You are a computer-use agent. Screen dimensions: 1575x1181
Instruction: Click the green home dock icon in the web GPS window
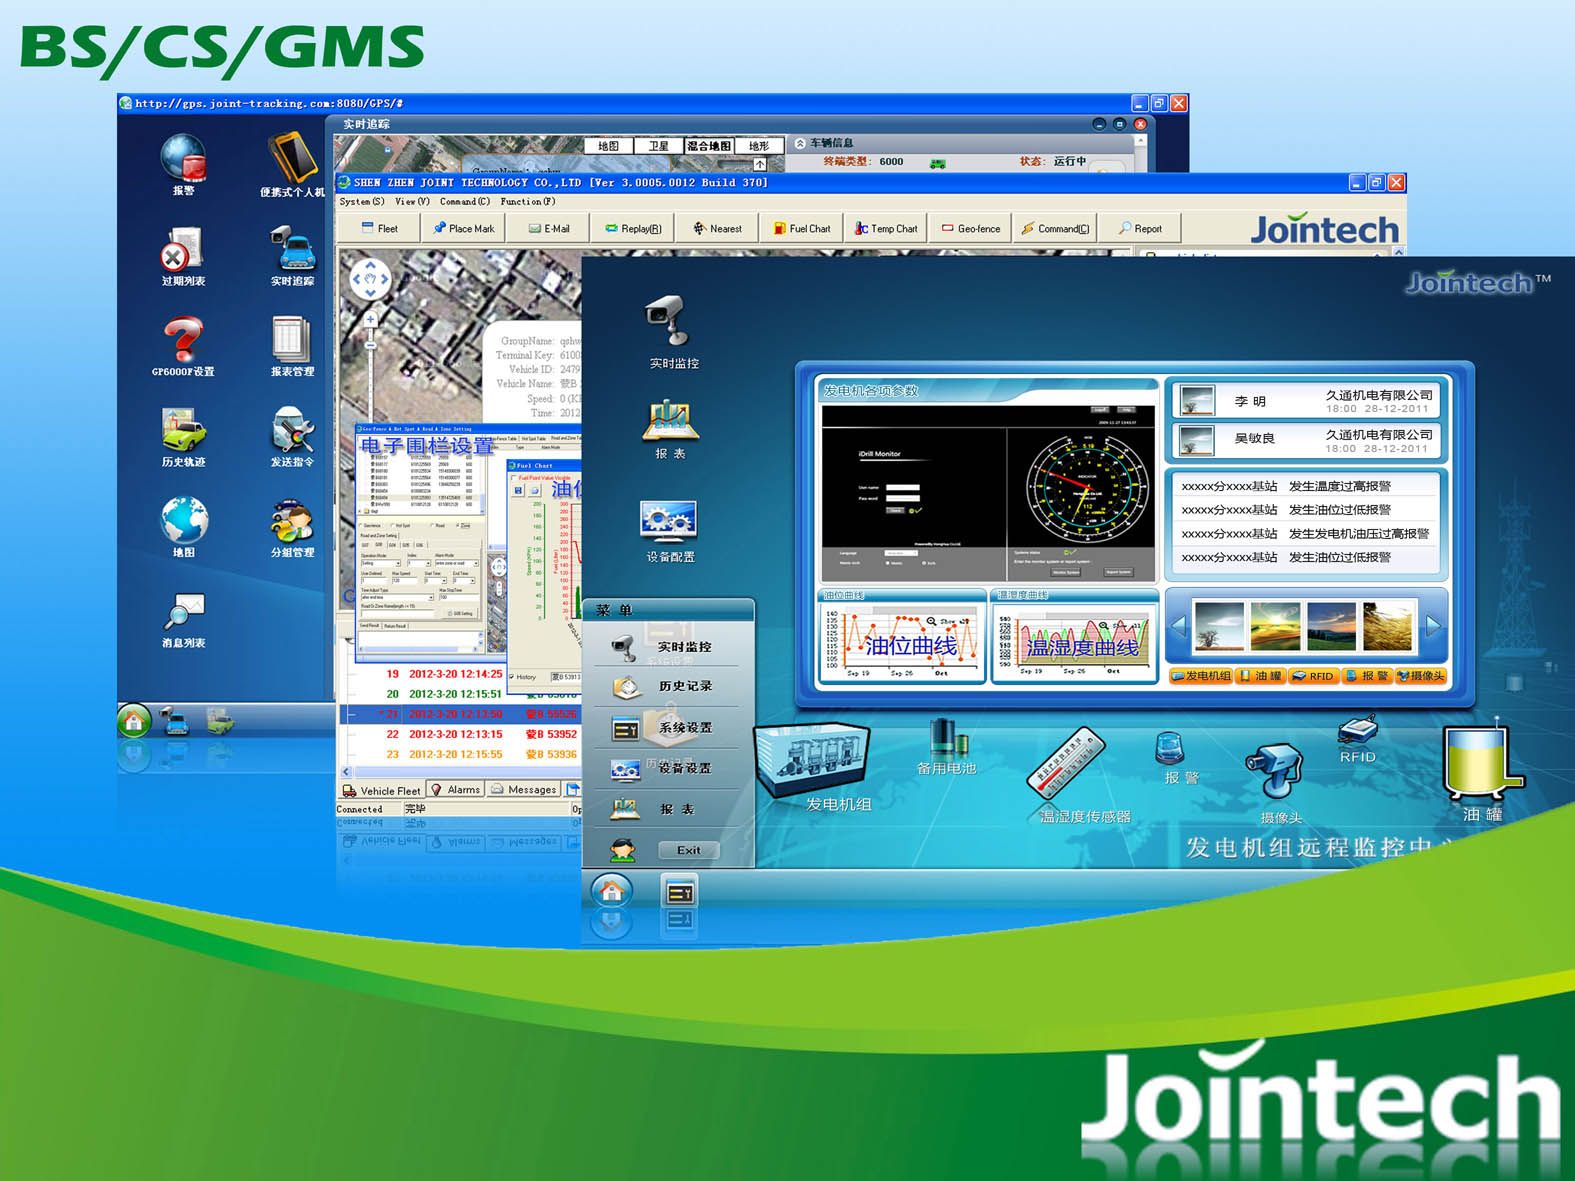click(134, 720)
